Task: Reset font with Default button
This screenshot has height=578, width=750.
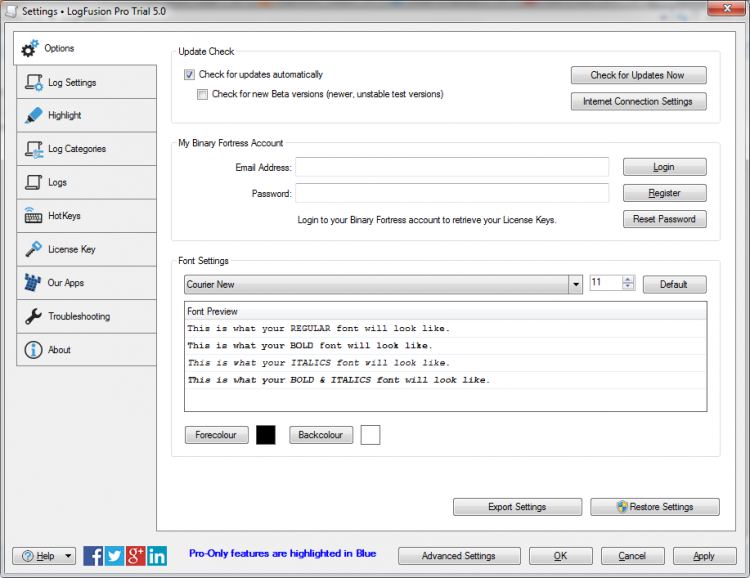Action: [x=674, y=284]
